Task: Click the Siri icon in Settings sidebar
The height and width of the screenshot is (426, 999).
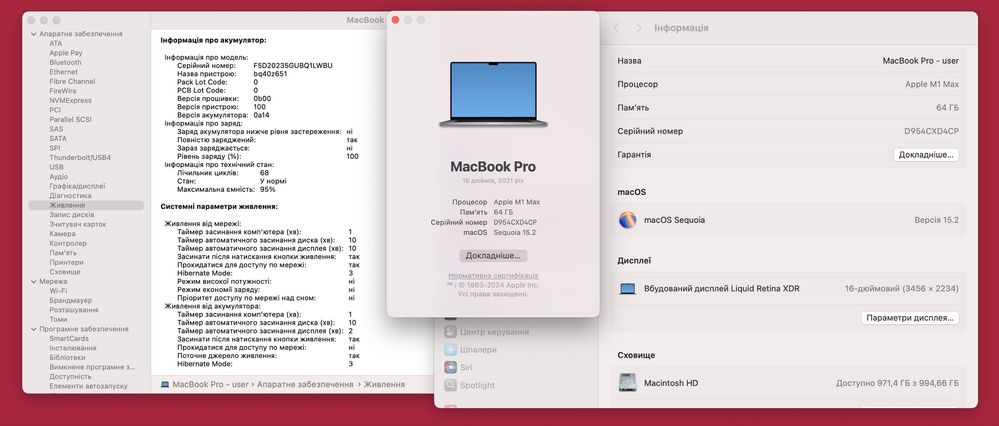Action: point(450,367)
